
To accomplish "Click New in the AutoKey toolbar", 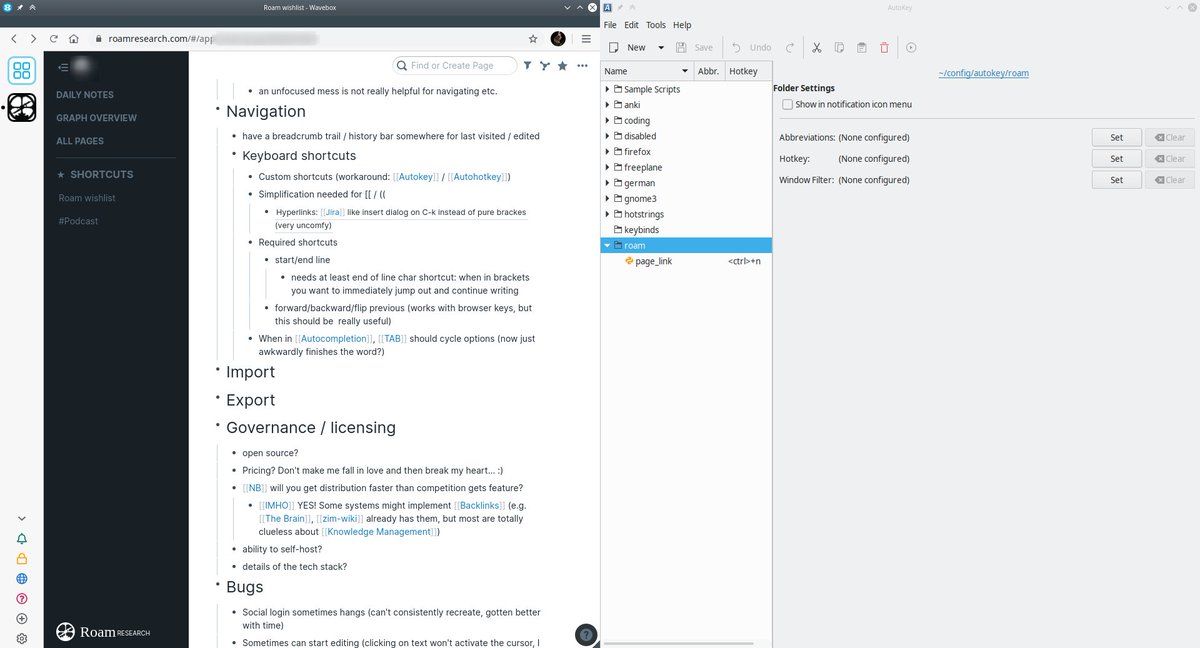I will click(x=628, y=47).
